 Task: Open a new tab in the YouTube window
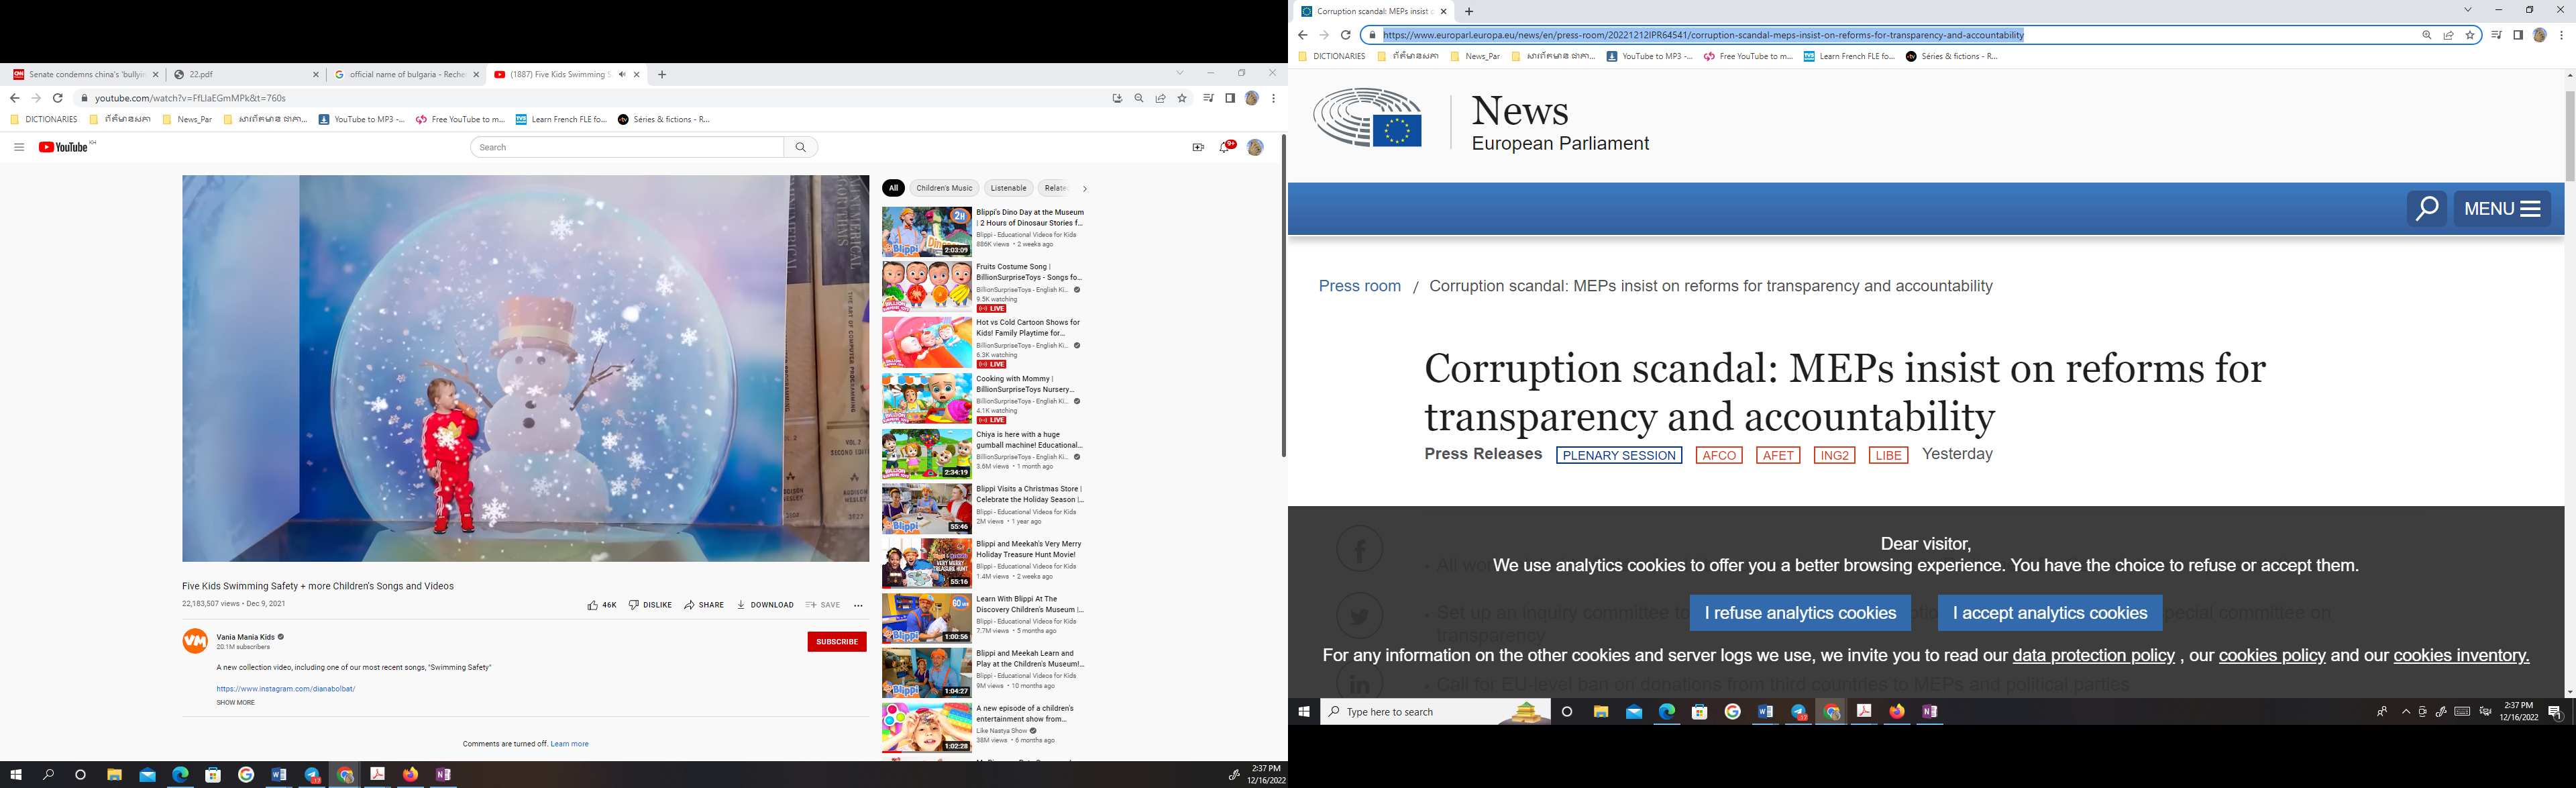(x=662, y=74)
